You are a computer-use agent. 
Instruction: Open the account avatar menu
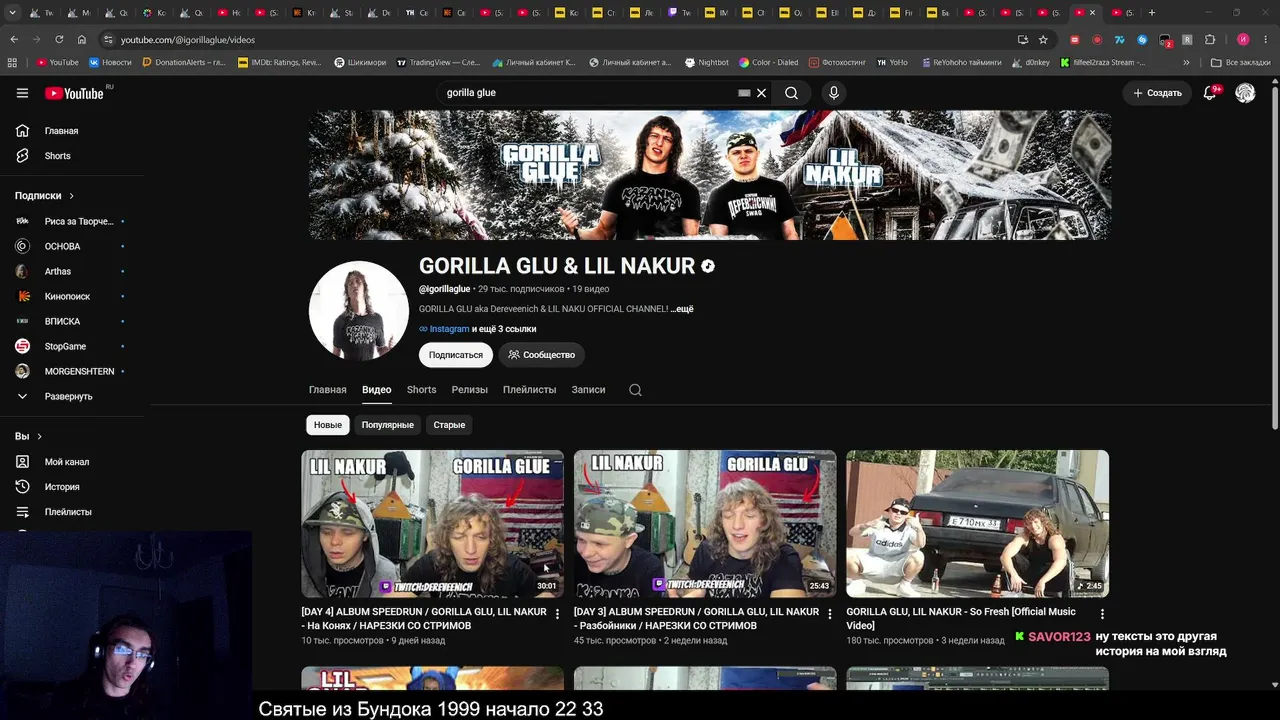(x=1245, y=93)
